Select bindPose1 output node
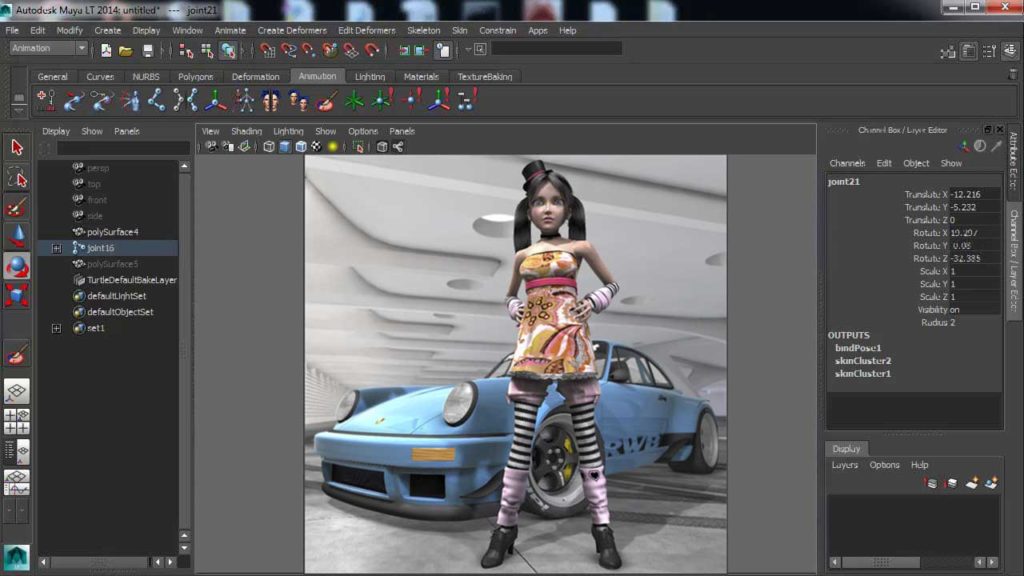 click(x=857, y=348)
